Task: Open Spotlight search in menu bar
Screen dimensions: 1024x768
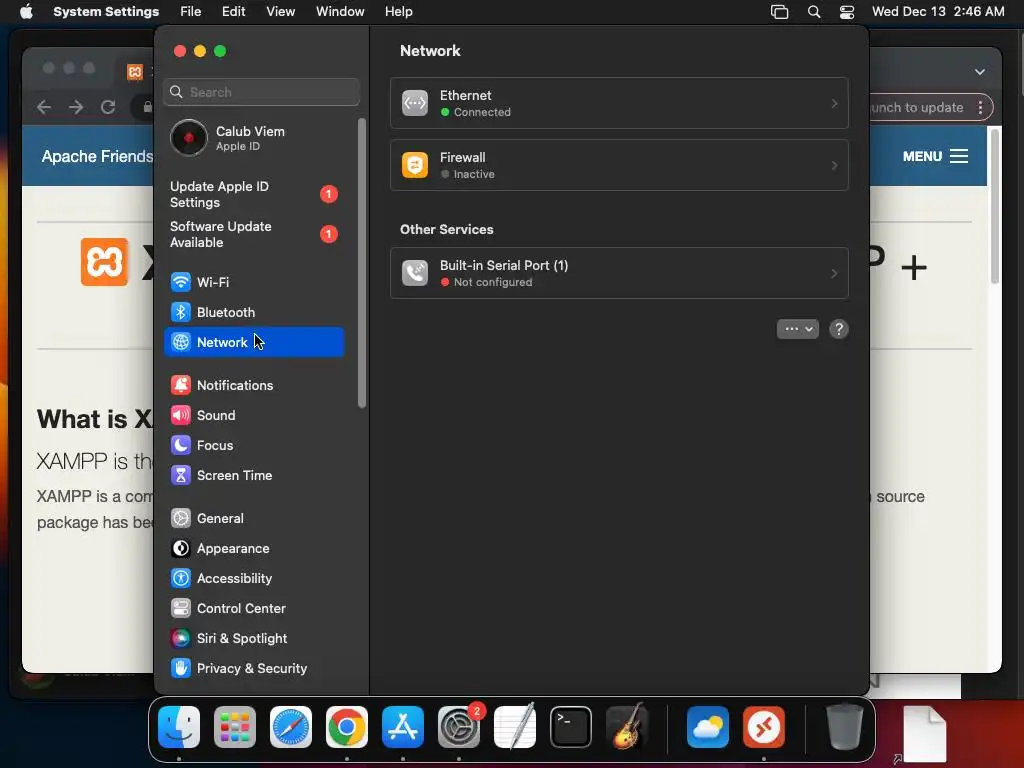Action: point(814,12)
